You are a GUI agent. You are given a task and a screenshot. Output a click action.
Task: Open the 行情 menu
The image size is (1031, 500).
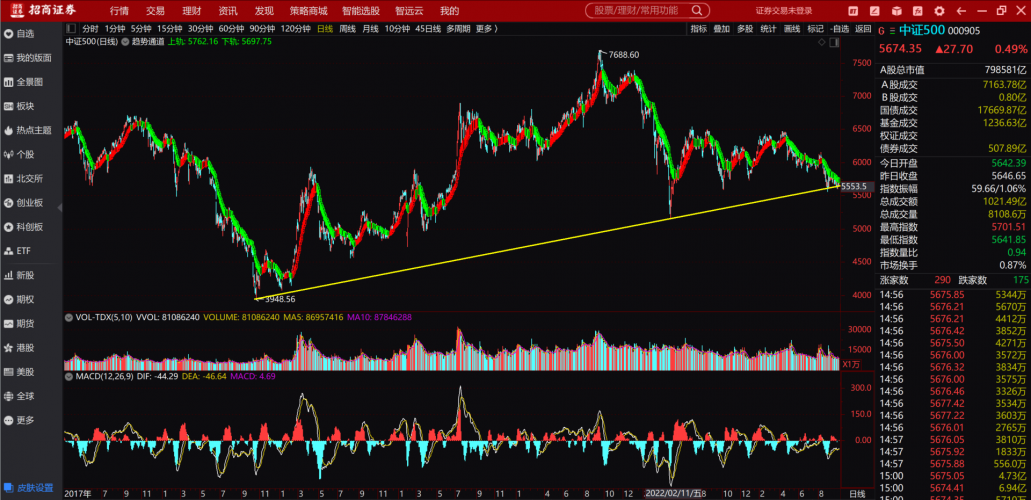click(x=119, y=10)
